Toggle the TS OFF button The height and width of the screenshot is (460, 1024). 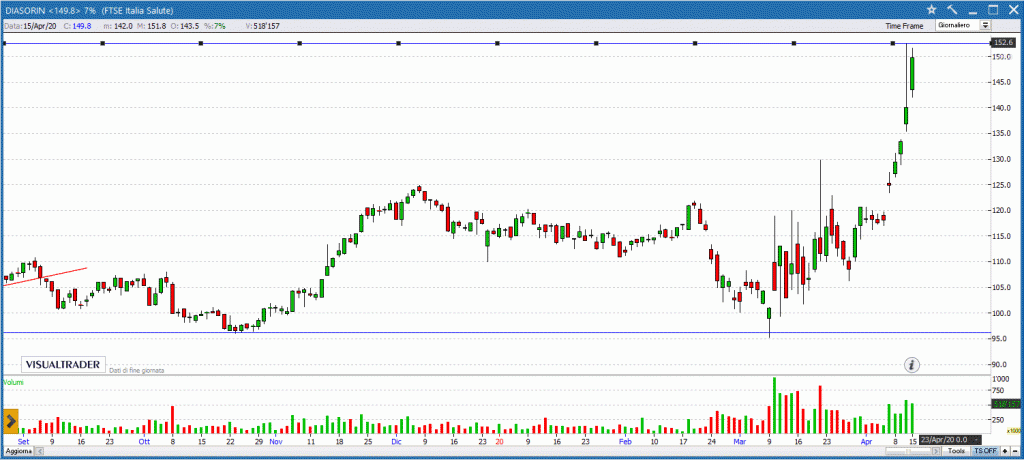(x=985, y=451)
